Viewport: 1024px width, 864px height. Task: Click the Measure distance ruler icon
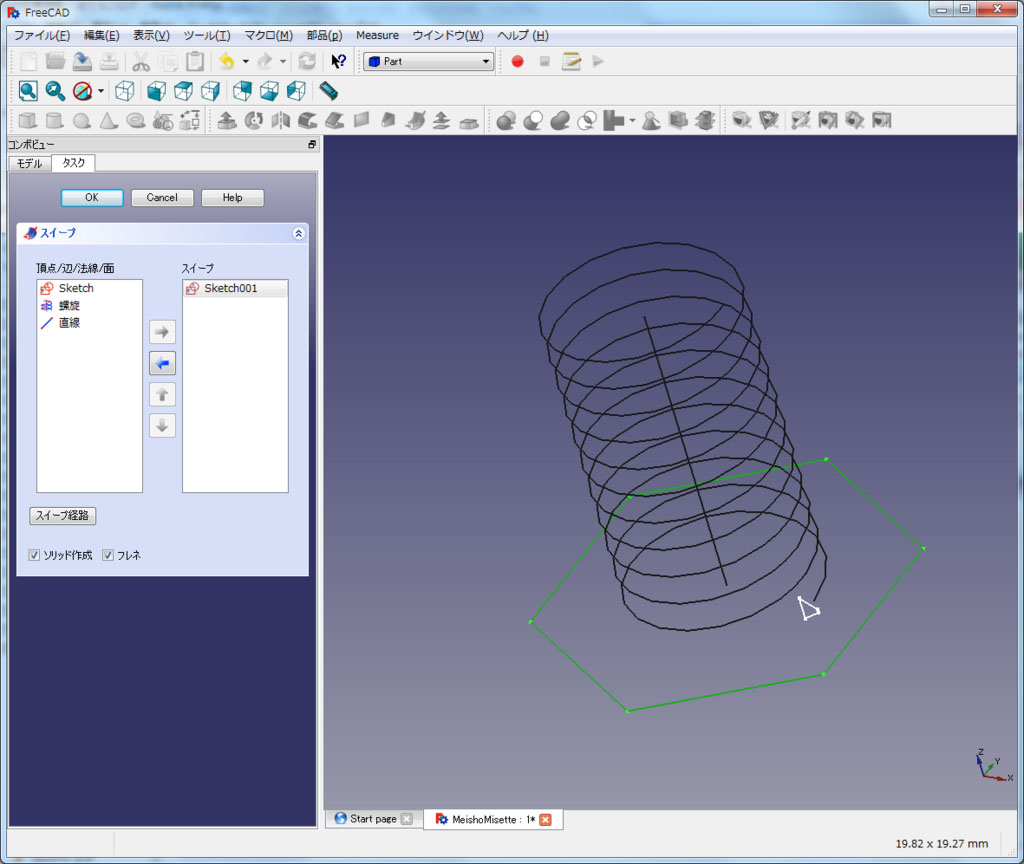click(x=329, y=91)
